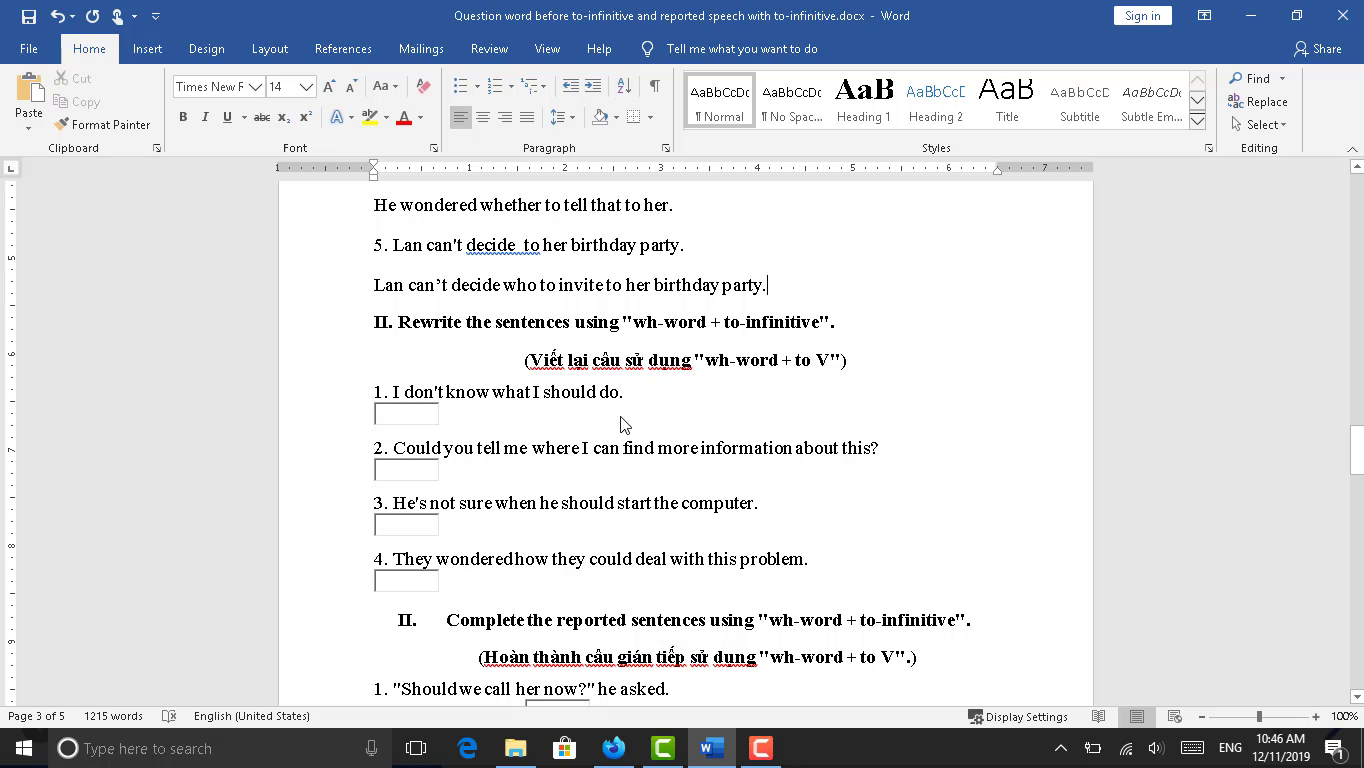Click the Sign in button

coord(1142,16)
